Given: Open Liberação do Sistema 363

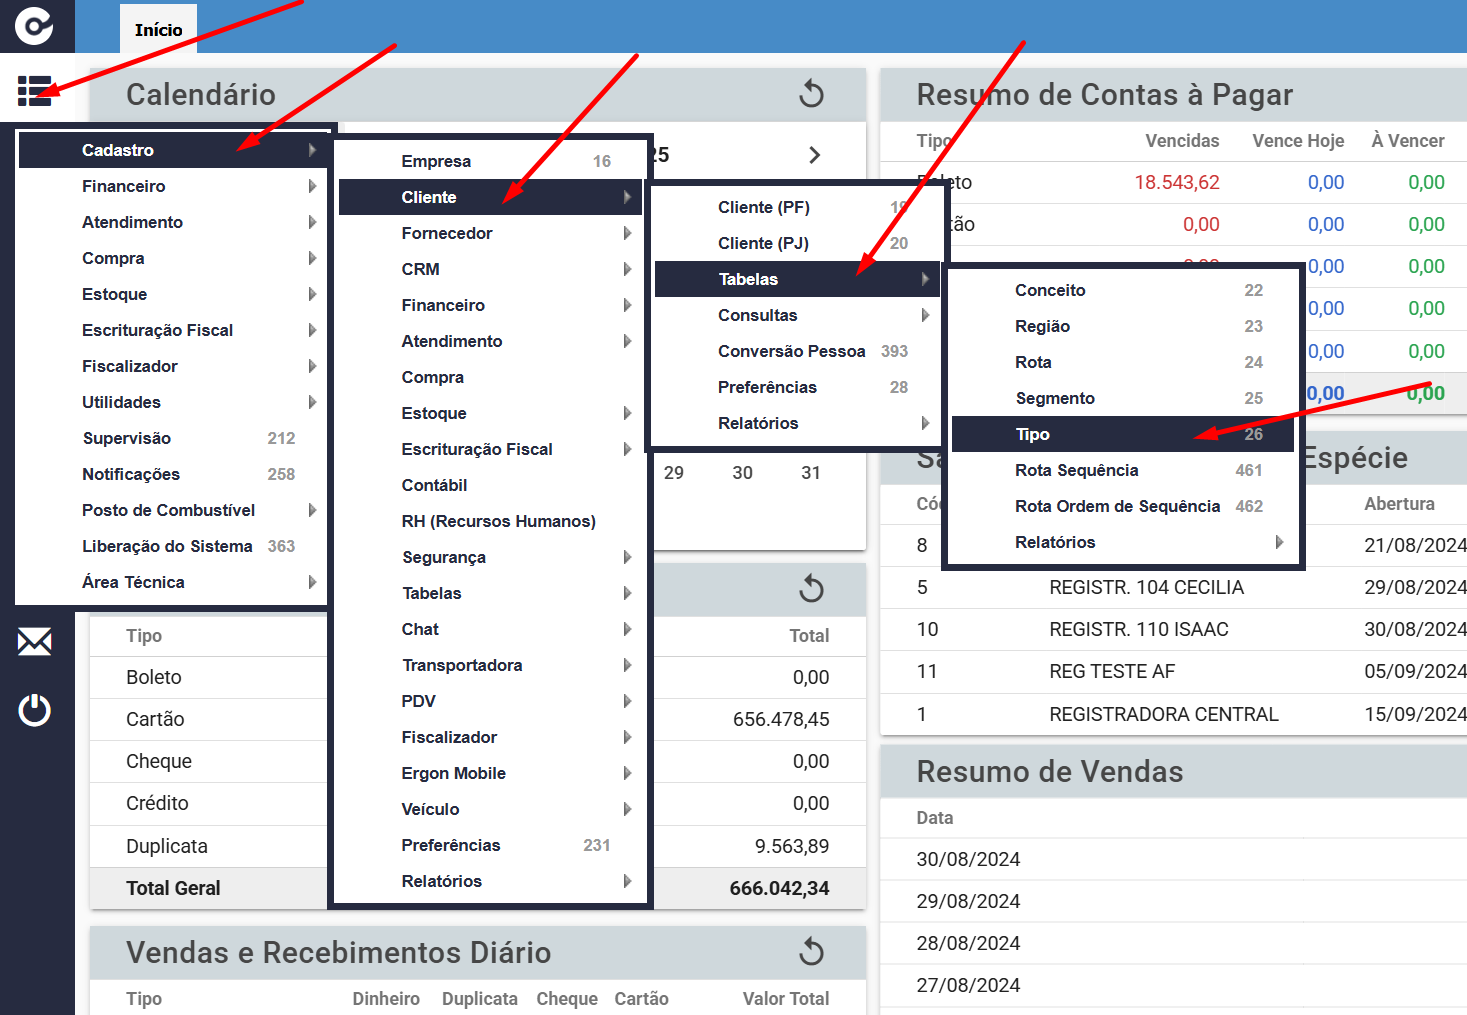Looking at the screenshot, I should pos(173,546).
